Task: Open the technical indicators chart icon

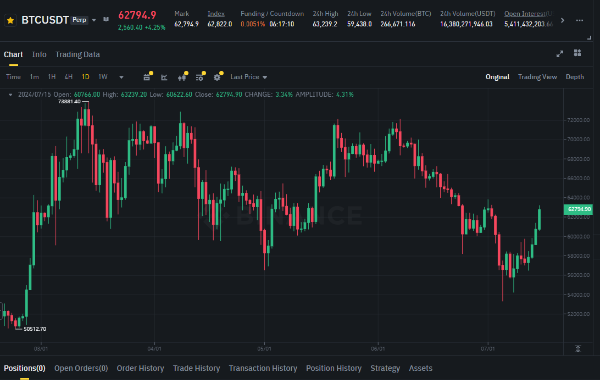Action: (x=164, y=77)
